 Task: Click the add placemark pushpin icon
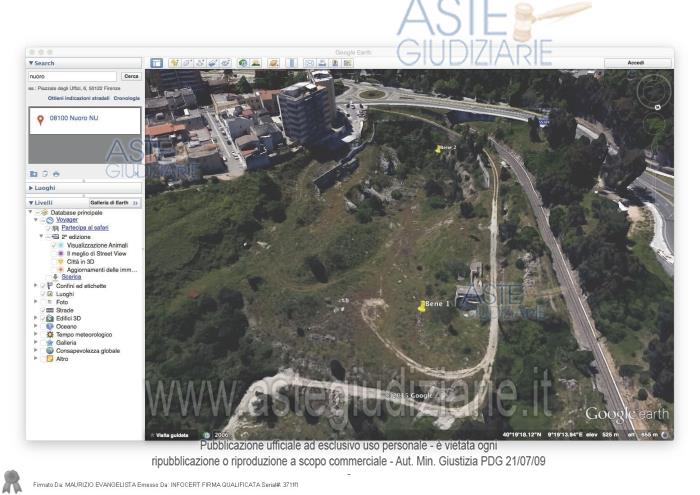tap(174, 62)
